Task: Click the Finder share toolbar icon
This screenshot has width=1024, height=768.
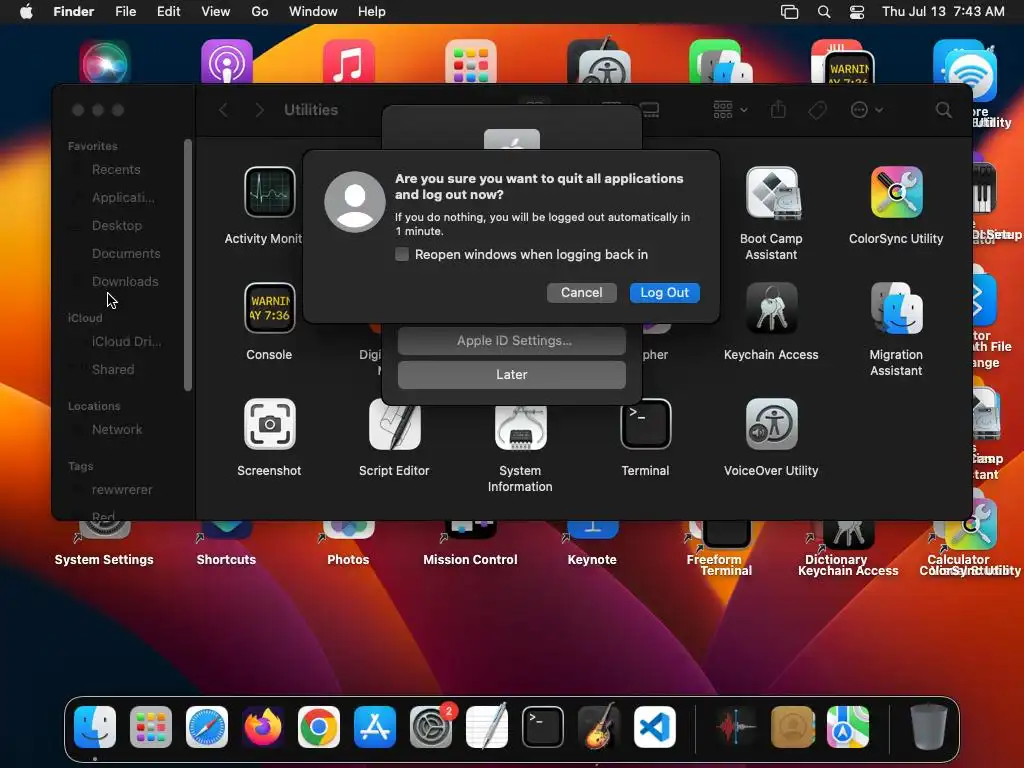Action: pos(778,109)
